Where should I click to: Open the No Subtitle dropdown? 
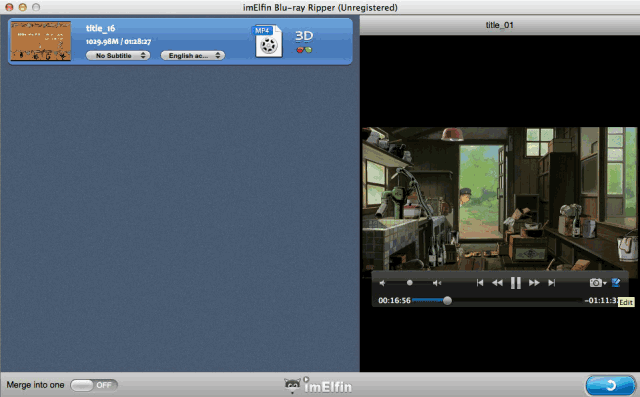(118, 55)
